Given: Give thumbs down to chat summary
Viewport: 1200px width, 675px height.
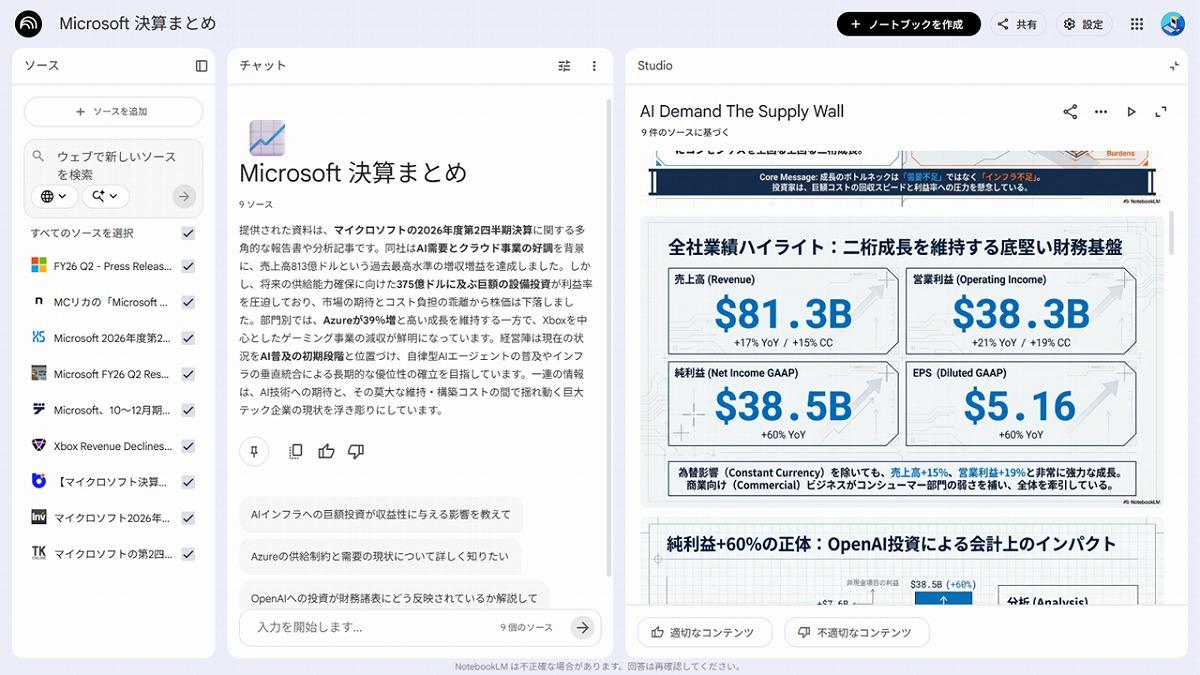Looking at the screenshot, I should pos(356,452).
